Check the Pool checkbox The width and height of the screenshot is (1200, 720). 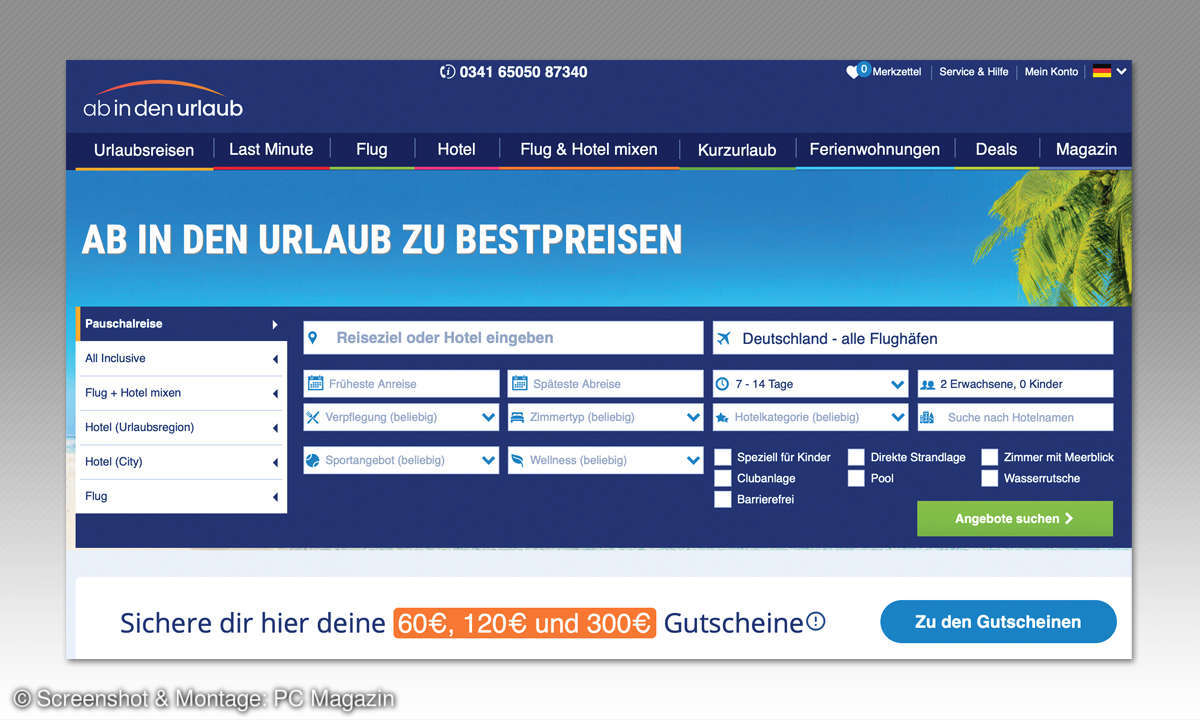pyautogui.click(x=856, y=478)
